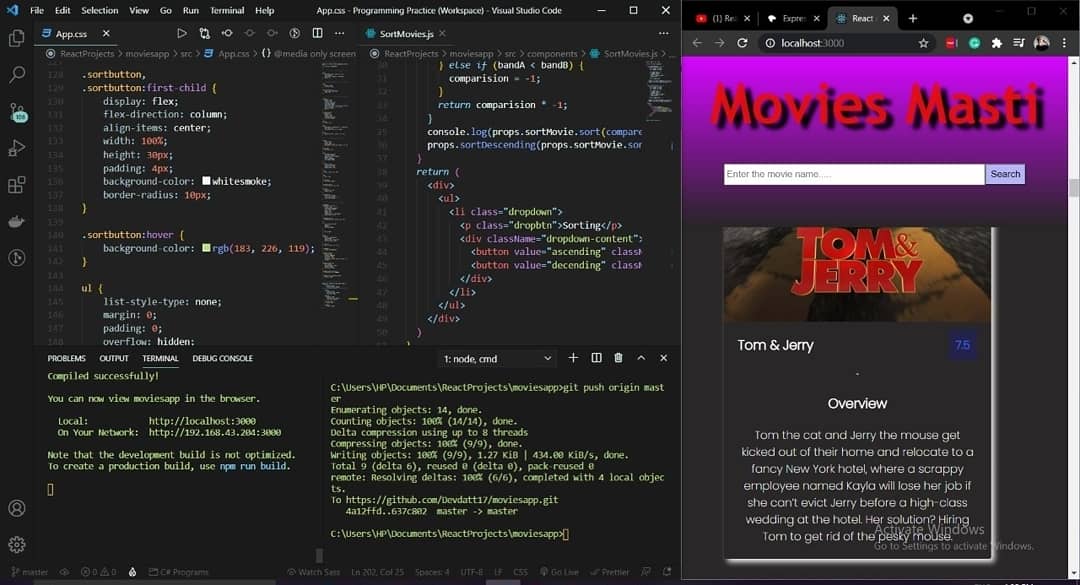Open the Terminal menu

227,10
